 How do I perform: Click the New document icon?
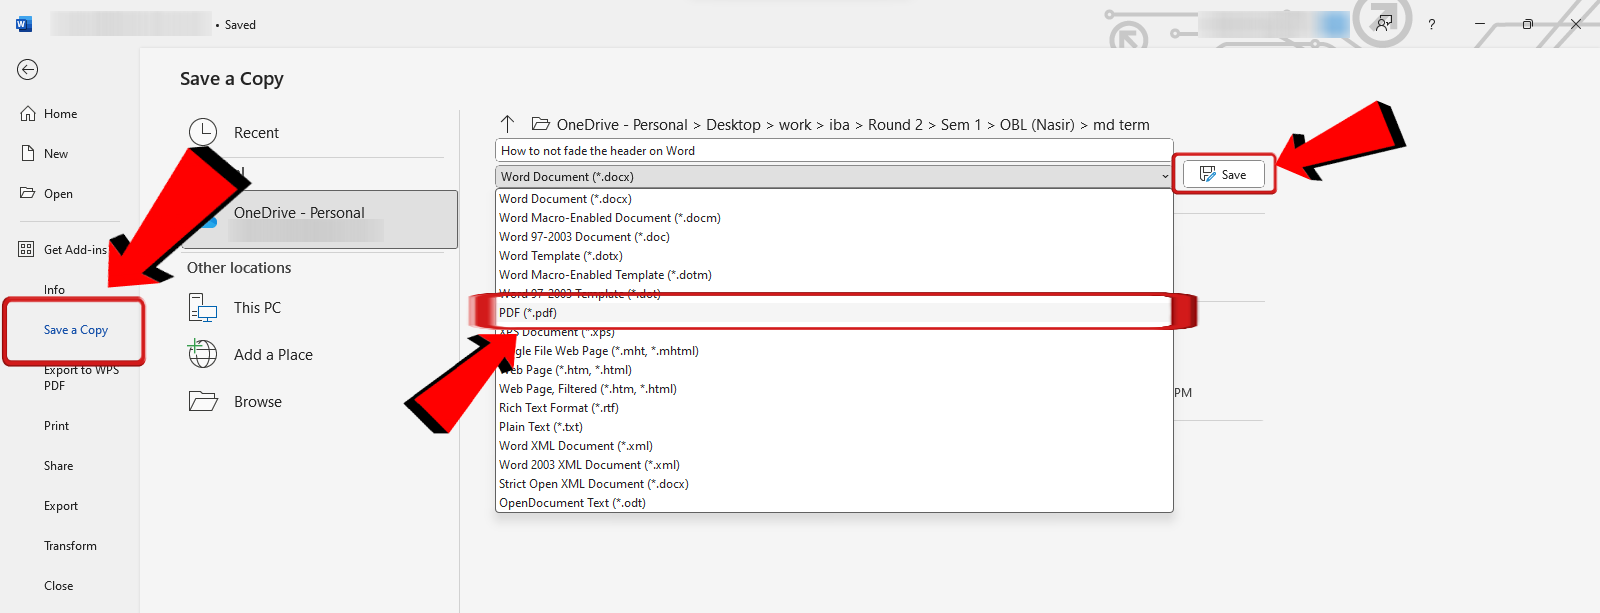click(x=28, y=153)
